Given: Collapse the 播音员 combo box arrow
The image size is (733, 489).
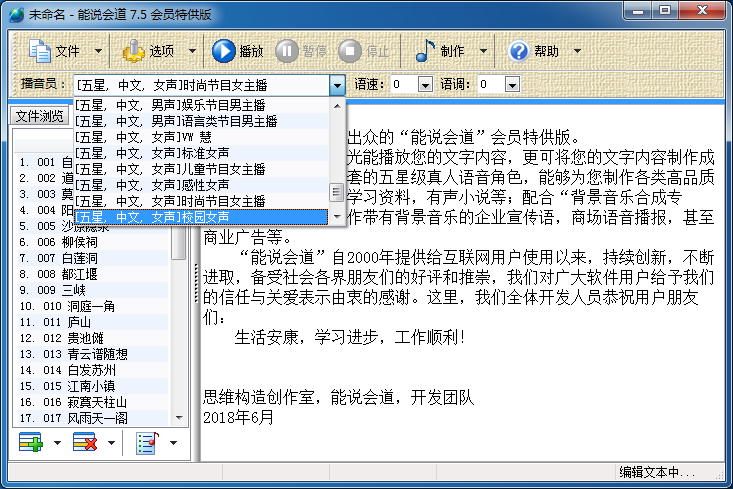Looking at the screenshot, I should click(337, 85).
